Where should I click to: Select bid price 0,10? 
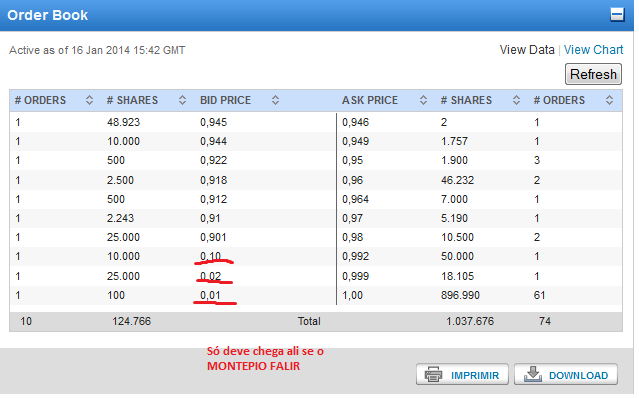(x=210, y=256)
